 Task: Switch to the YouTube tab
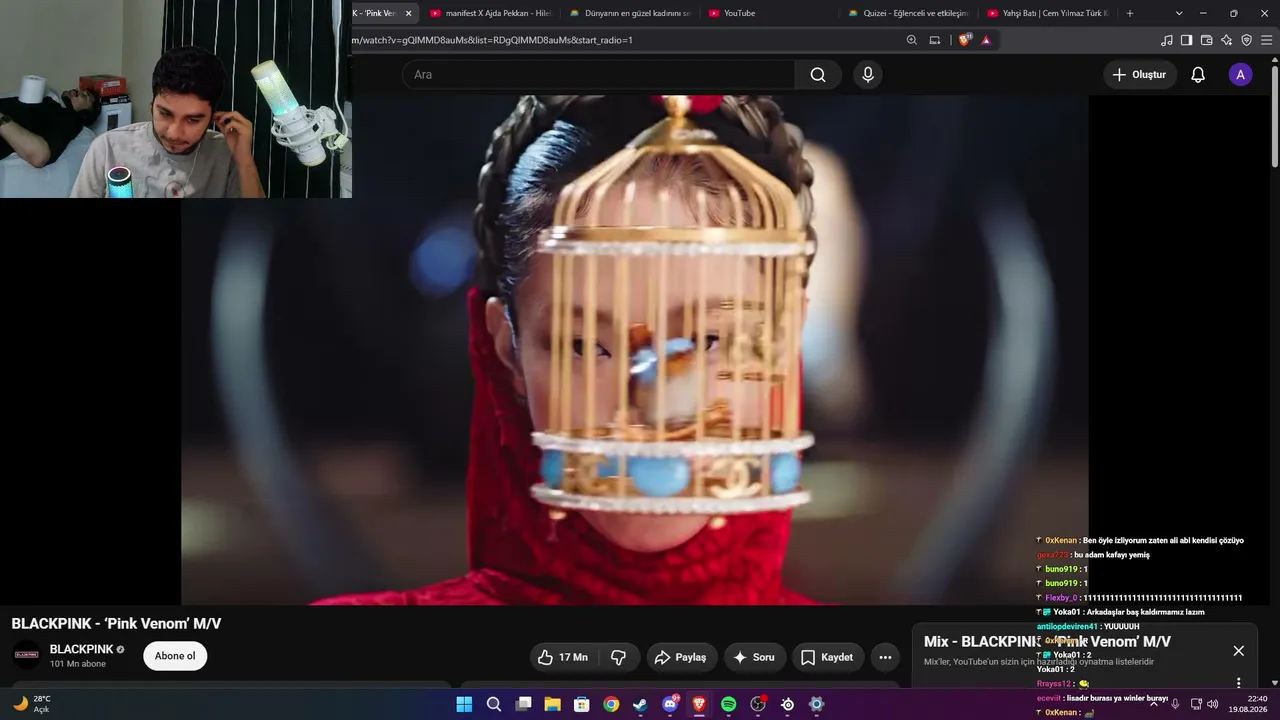[x=768, y=13]
